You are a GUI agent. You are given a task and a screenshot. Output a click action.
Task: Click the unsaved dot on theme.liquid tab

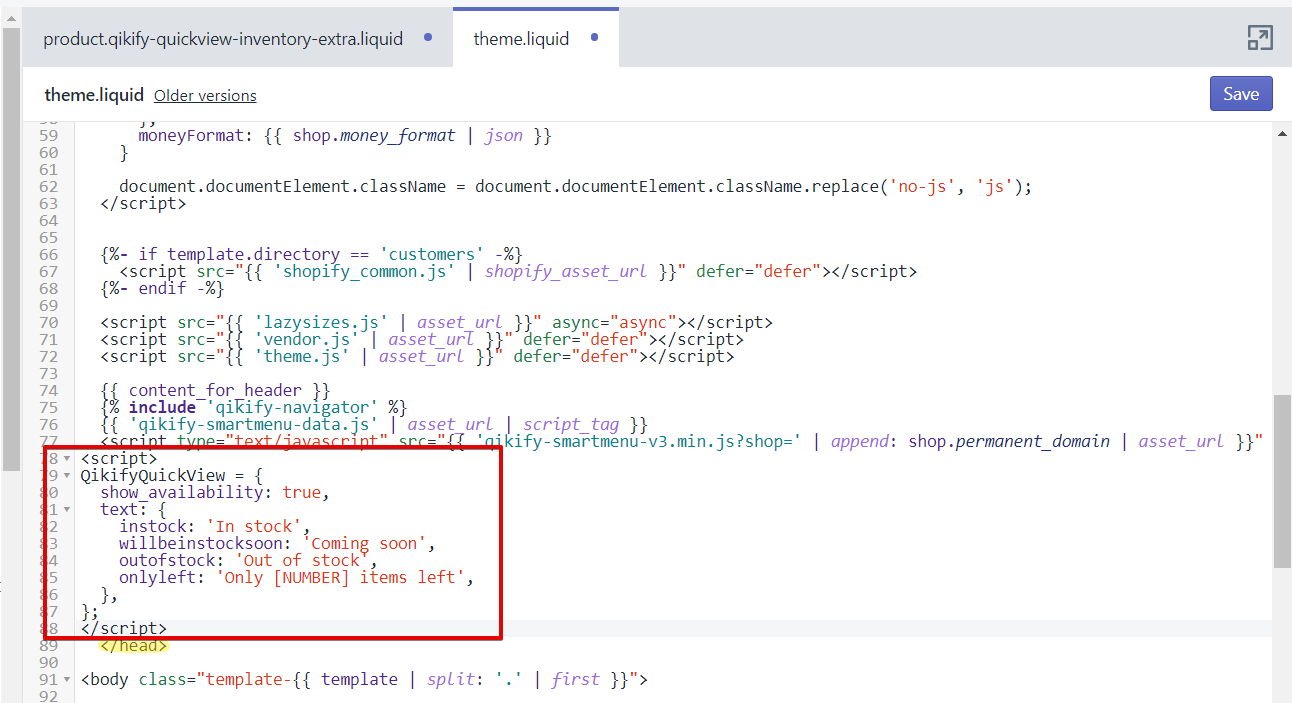tap(594, 38)
